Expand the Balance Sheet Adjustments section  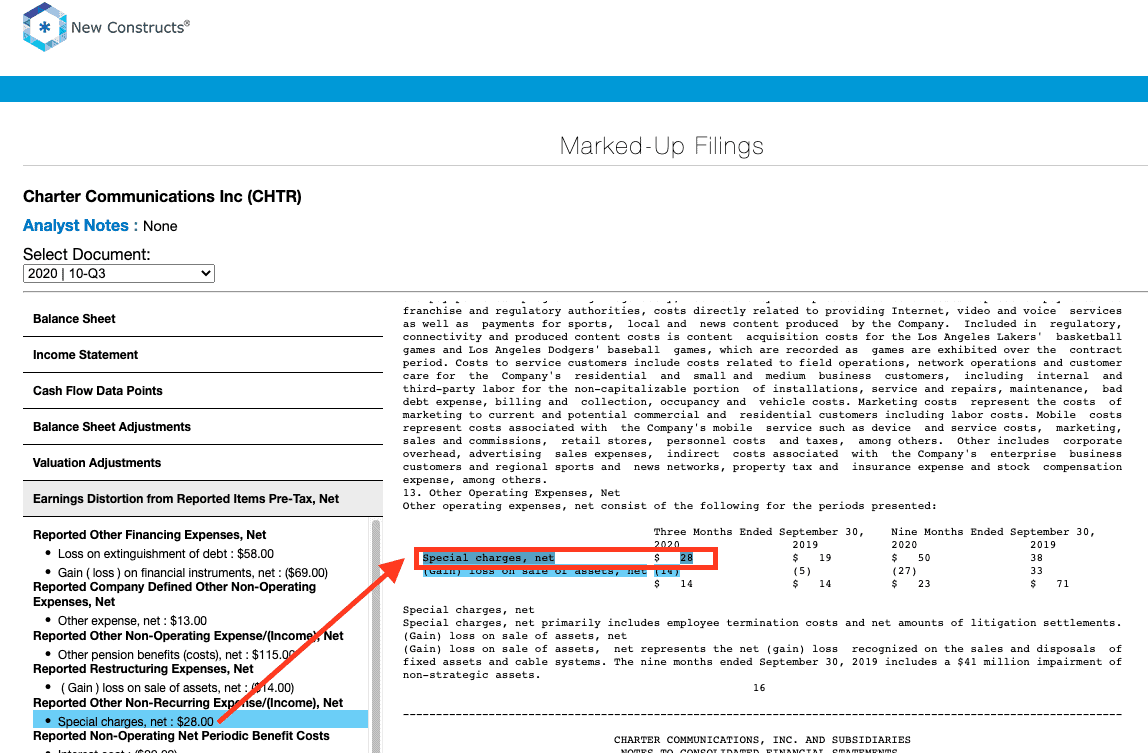point(203,426)
